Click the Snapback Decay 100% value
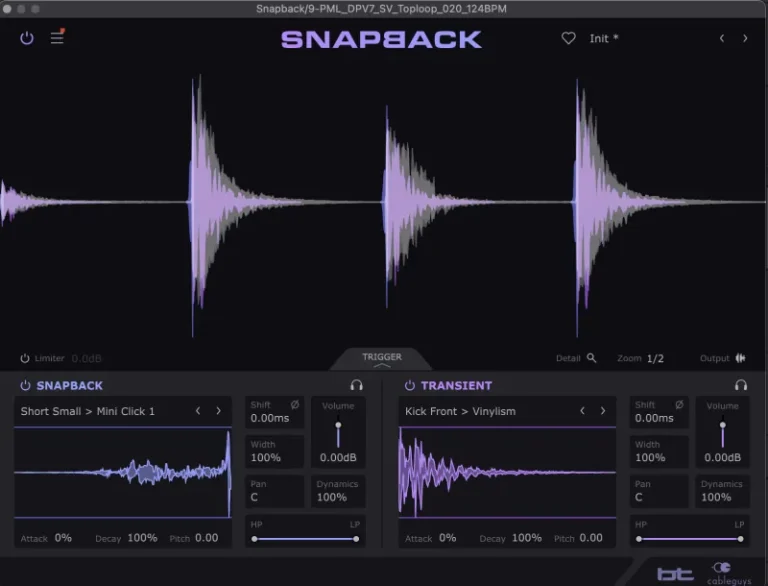Screen dimensions: 768x586 pyautogui.click(x=142, y=538)
